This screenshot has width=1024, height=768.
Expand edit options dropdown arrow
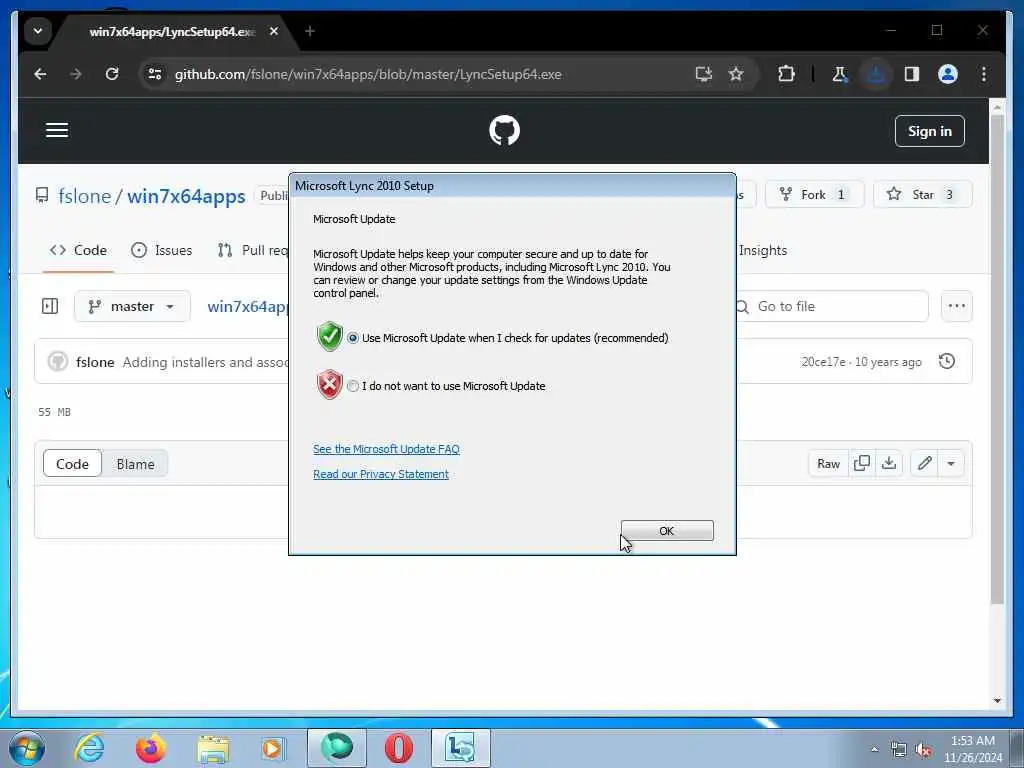[x=951, y=464]
